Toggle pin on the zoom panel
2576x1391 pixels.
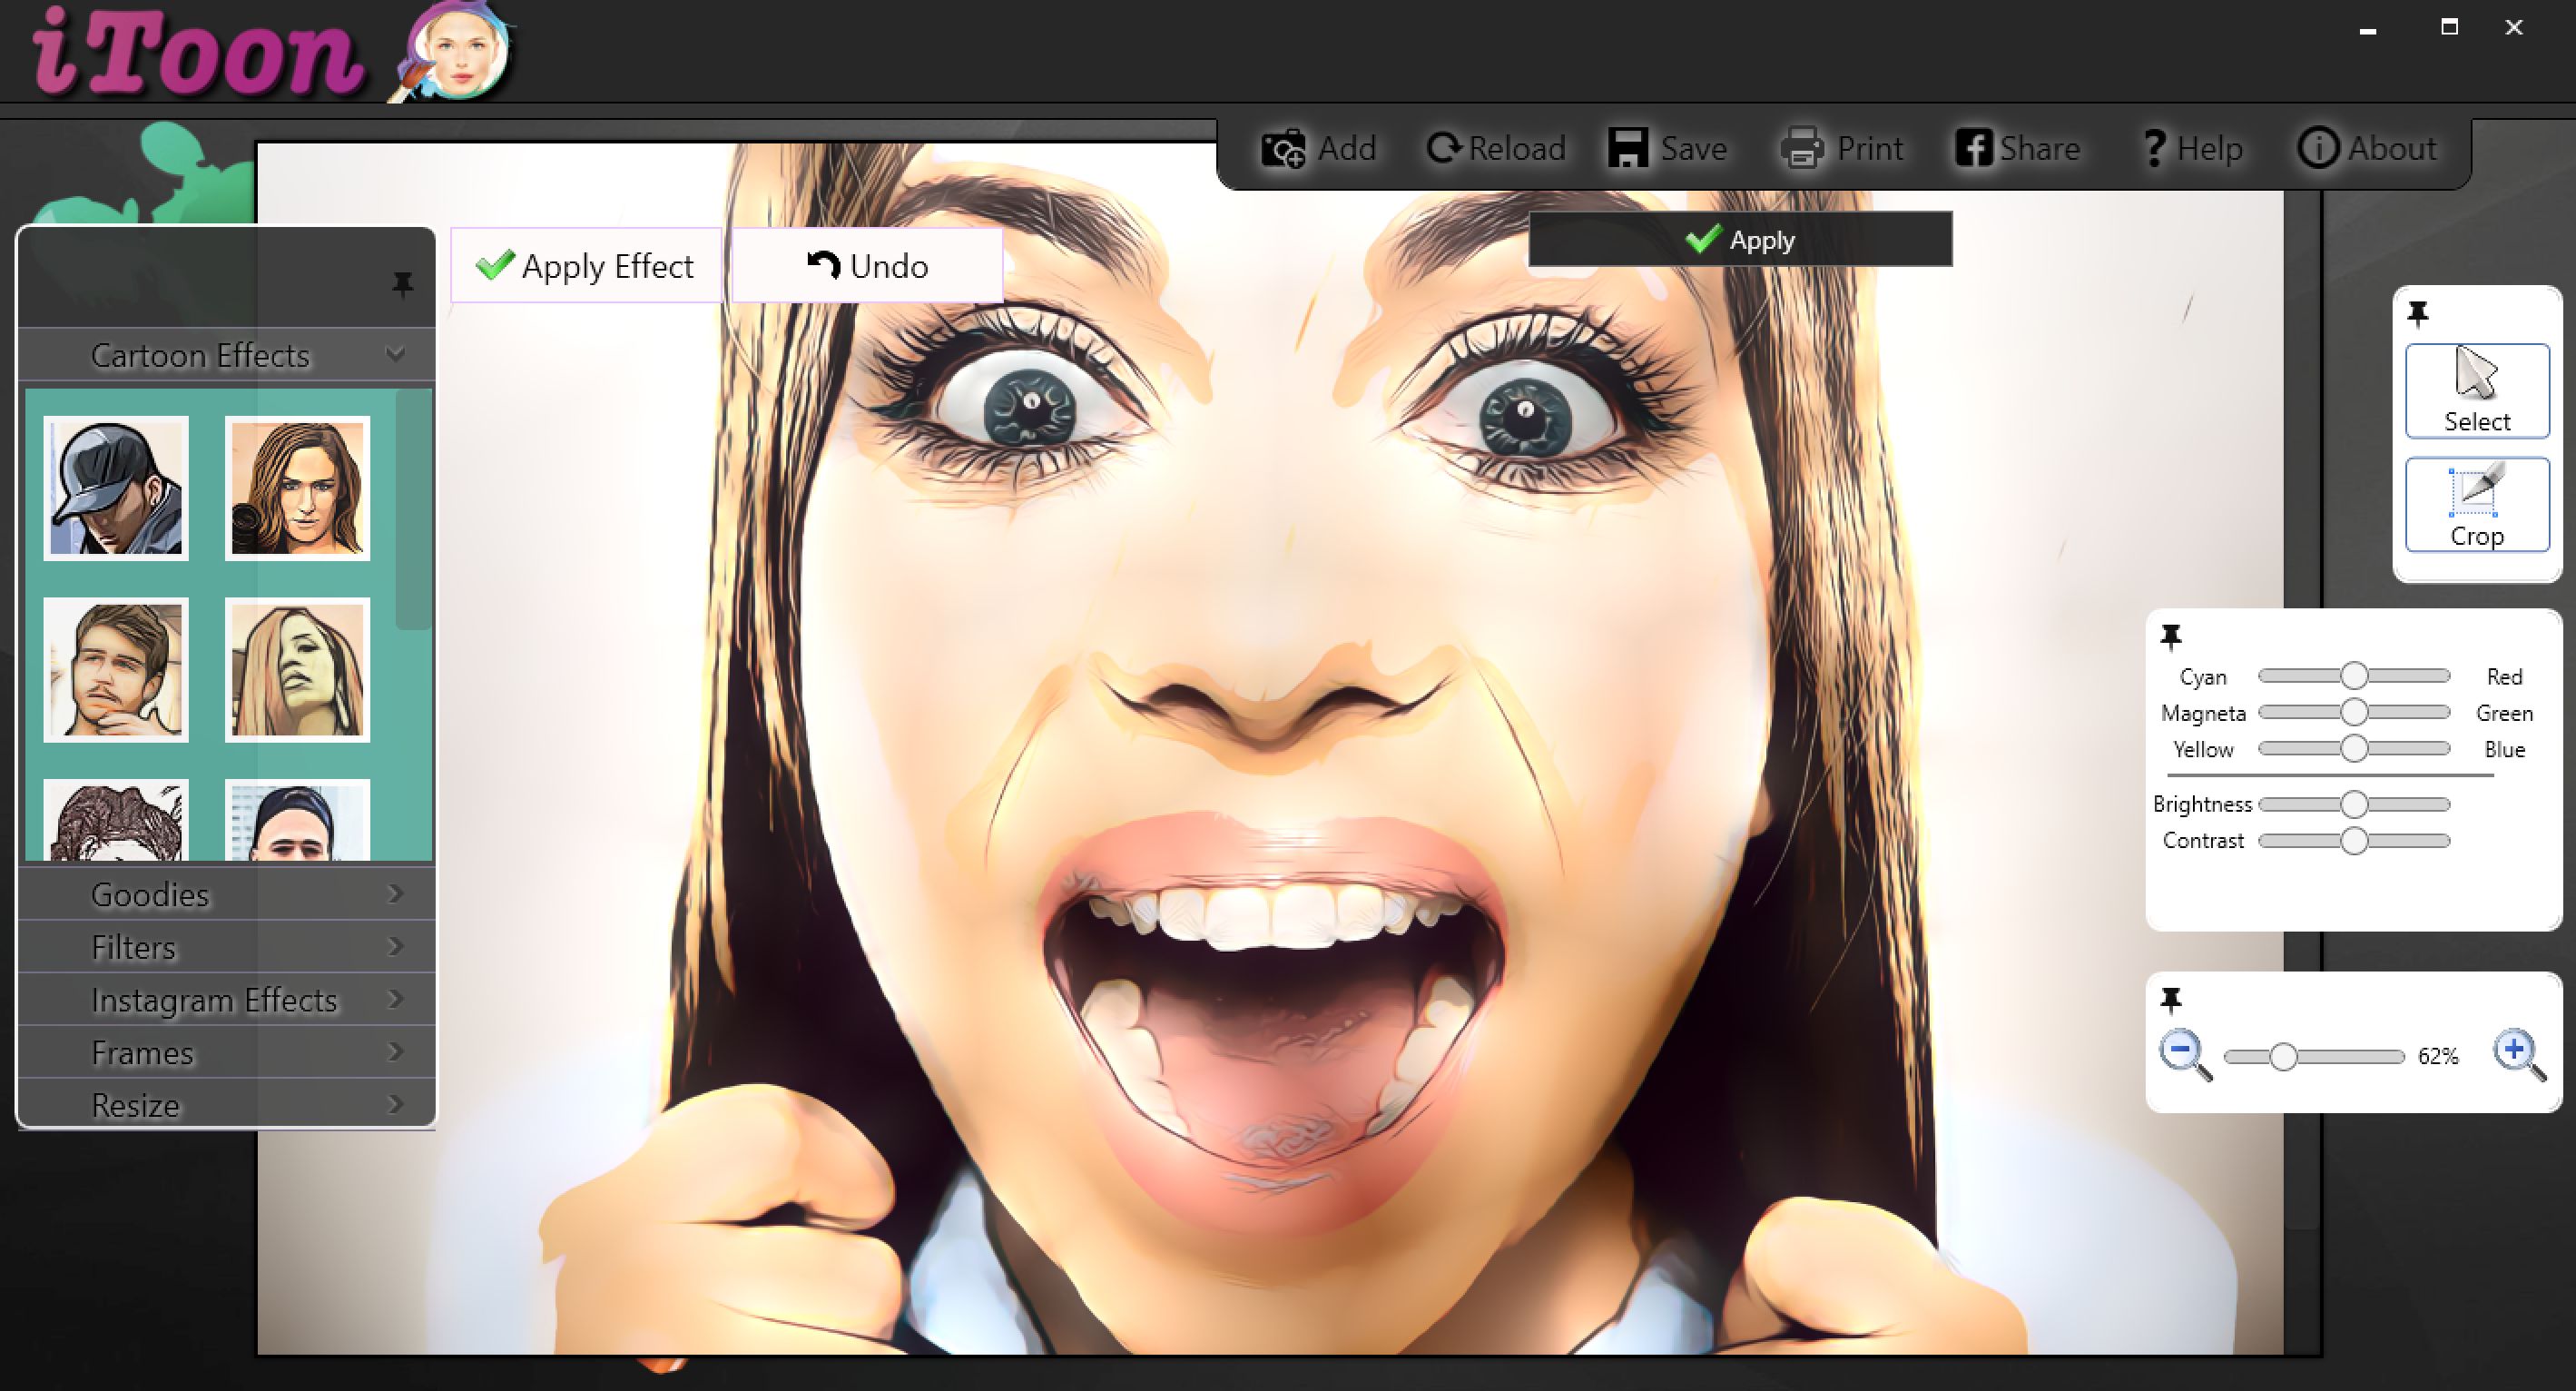pos(2171,999)
